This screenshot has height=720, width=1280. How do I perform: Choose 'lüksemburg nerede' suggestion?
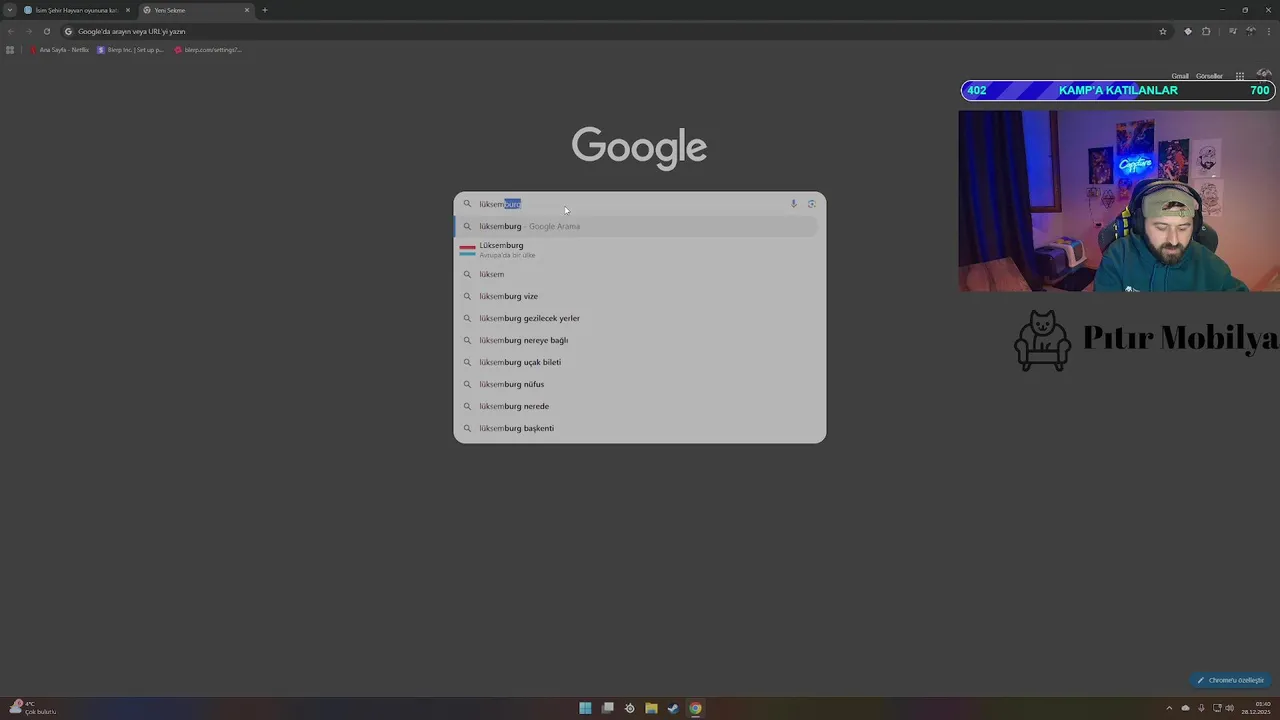coord(637,406)
